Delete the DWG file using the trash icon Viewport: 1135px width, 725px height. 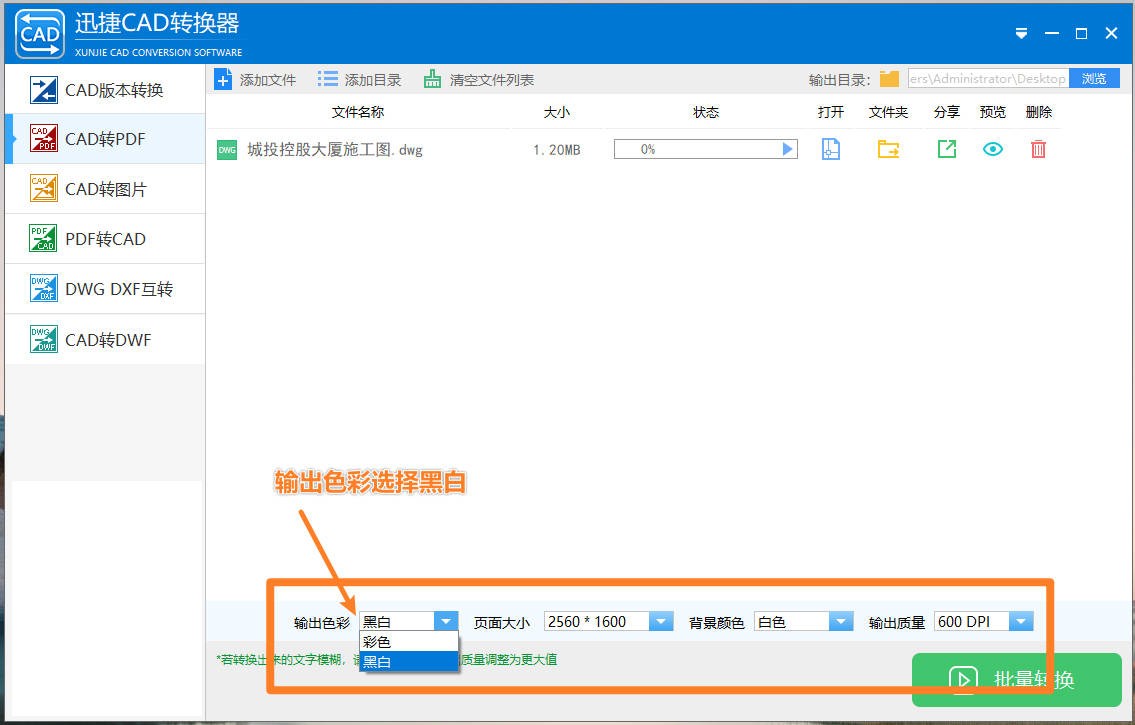pyautogui.click(x=1038, y=148)
